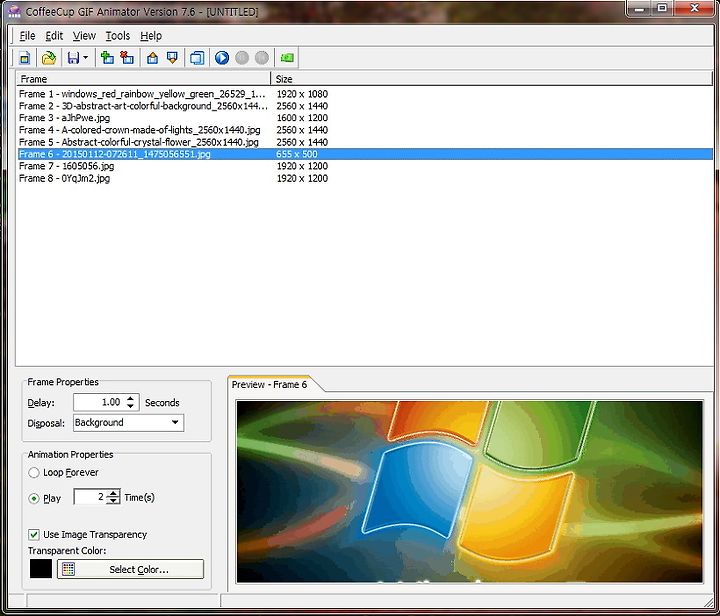Open the Edit menu
Image resolution: width=720 pixels, height=616 pixels.
coord(54,36)
